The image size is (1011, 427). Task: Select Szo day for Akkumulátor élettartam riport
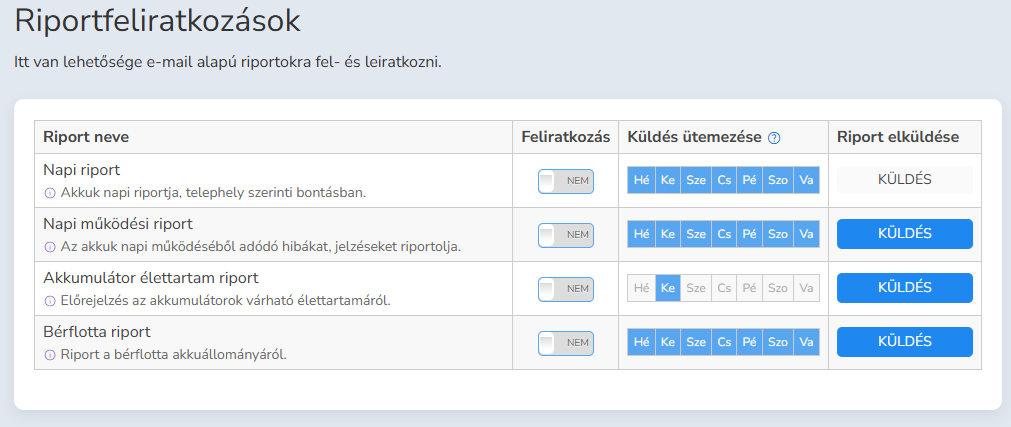pyautogui.click(x=777, y=288)
